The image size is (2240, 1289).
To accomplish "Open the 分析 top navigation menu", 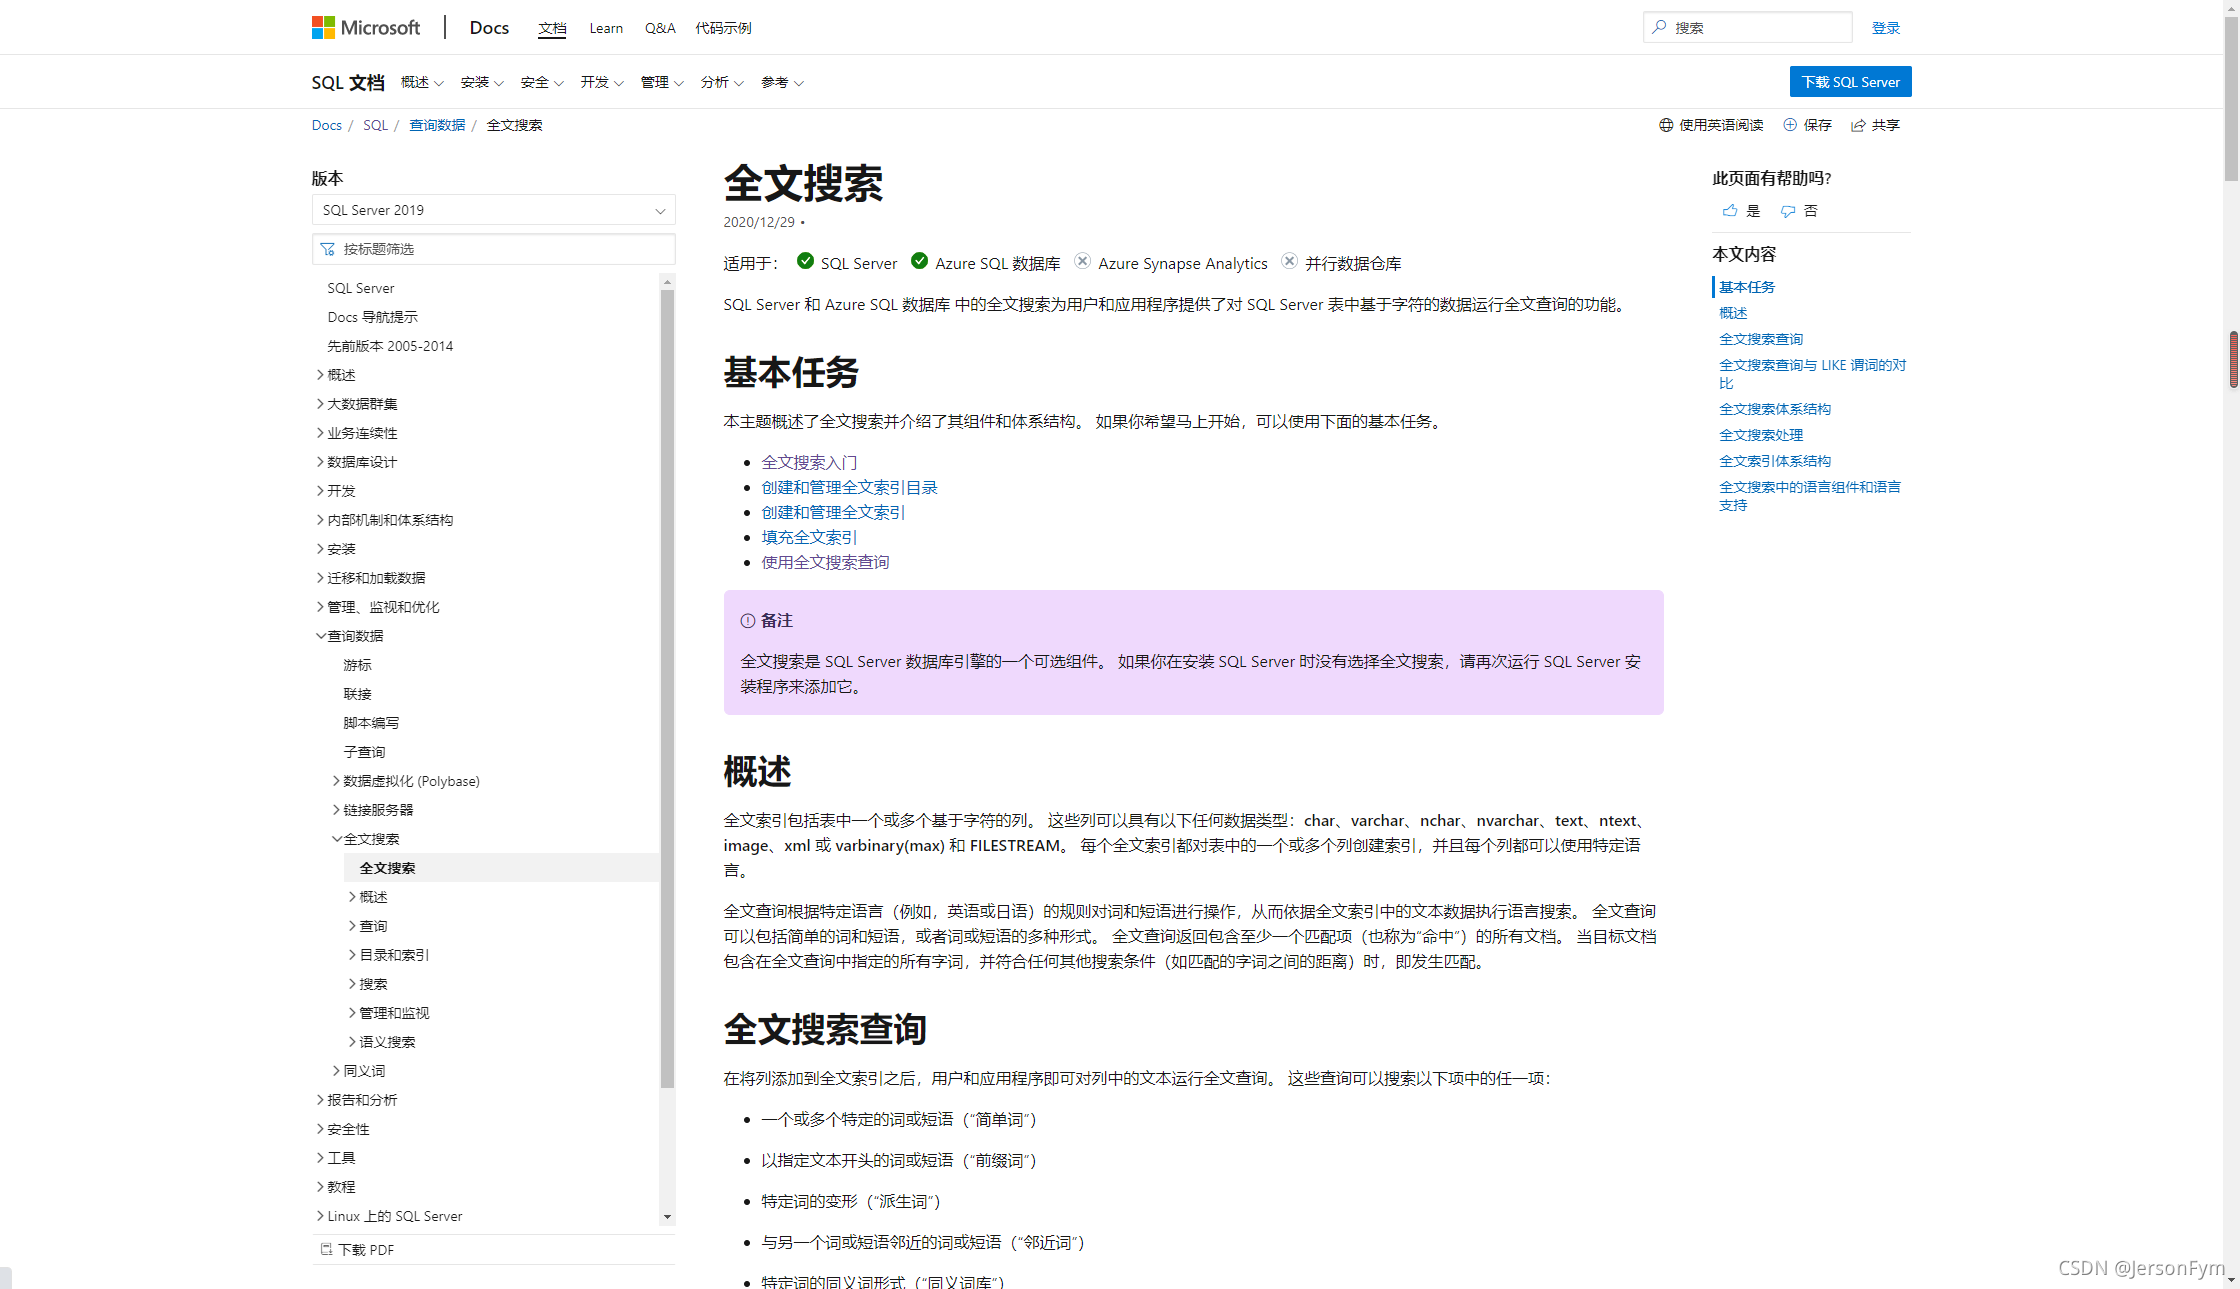I will (722, 82).
